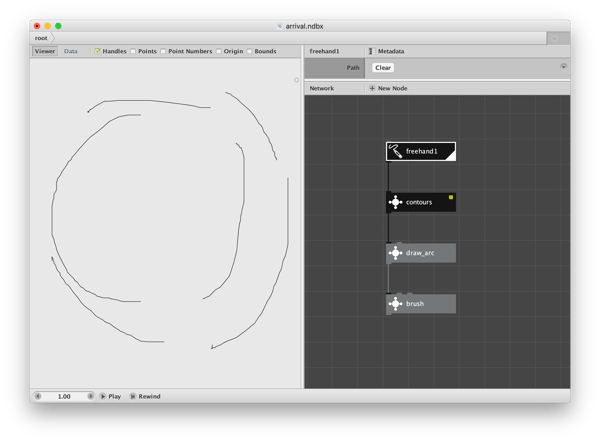This screenshot has width=600, height=442.
Task: Play the animation
Action: pyautogui.click(x=110, y=396)
